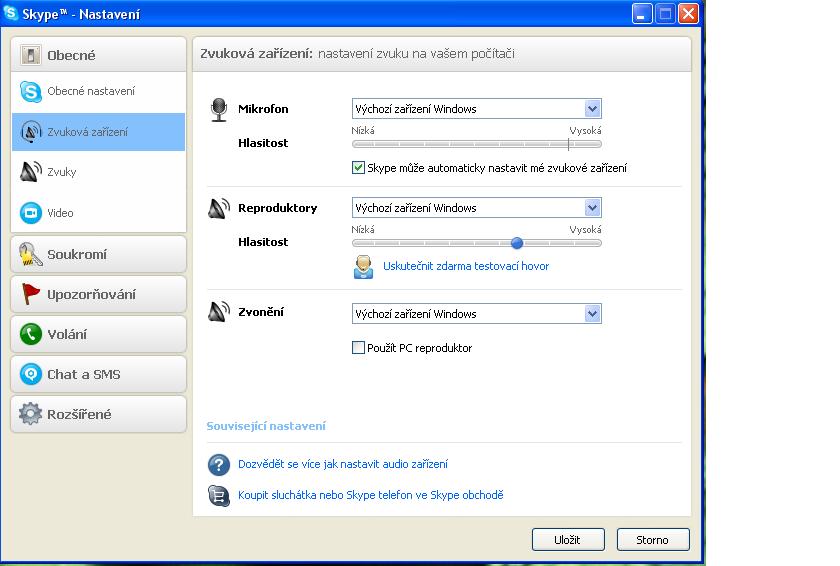Screen dimensions: 840x566
Task: Click the headset person icon for test call
Action: click(x=363, y=267)
